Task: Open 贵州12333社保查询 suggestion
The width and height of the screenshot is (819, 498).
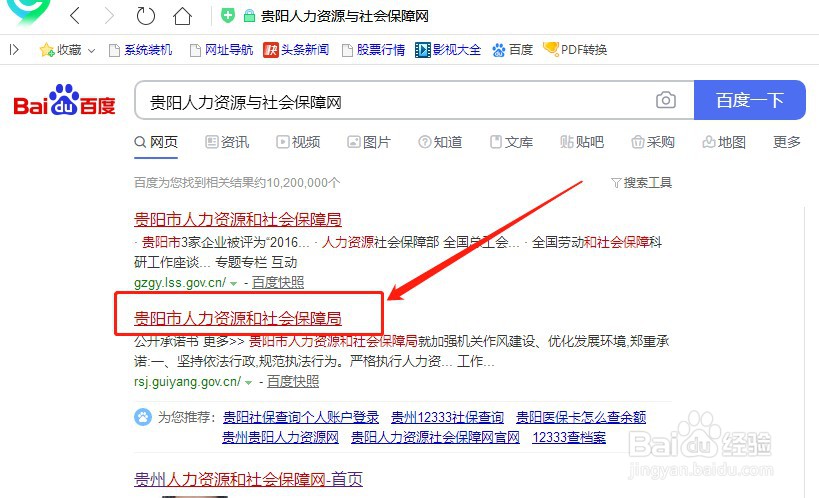Action: (x=447, y=417)
